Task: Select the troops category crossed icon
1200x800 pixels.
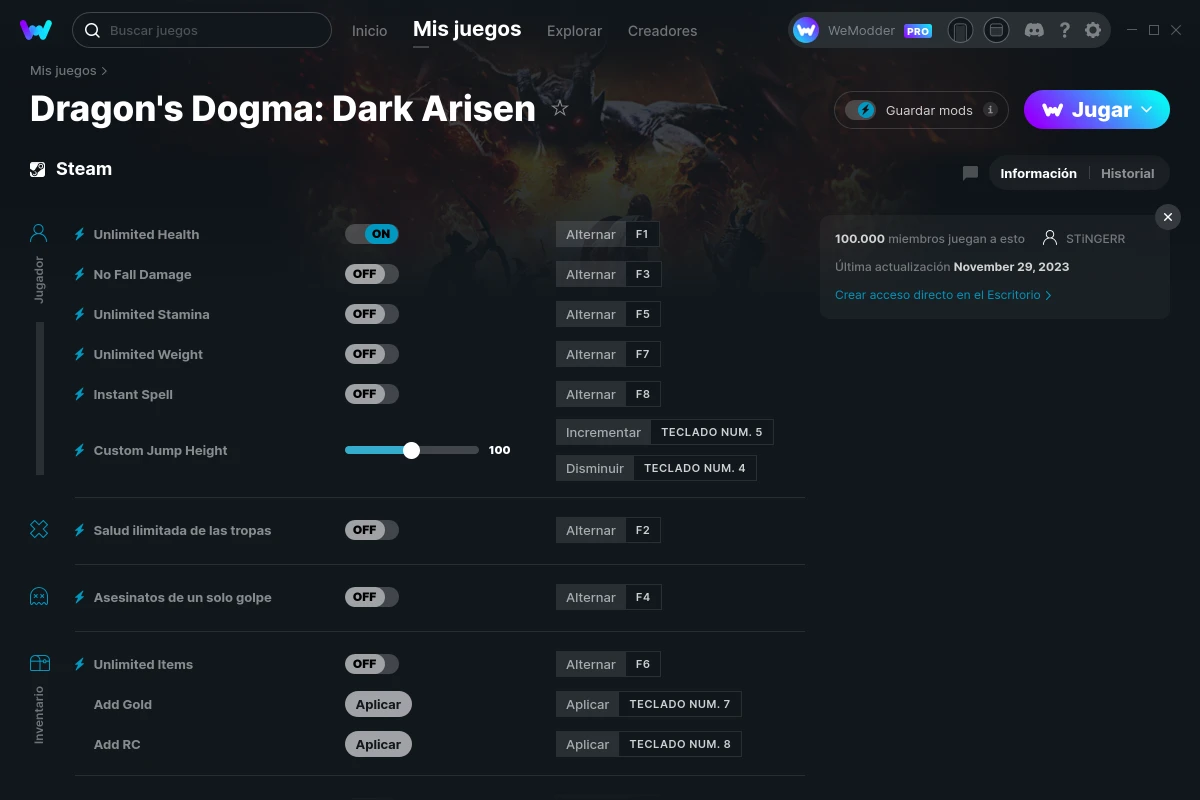Action: [39, 530]
